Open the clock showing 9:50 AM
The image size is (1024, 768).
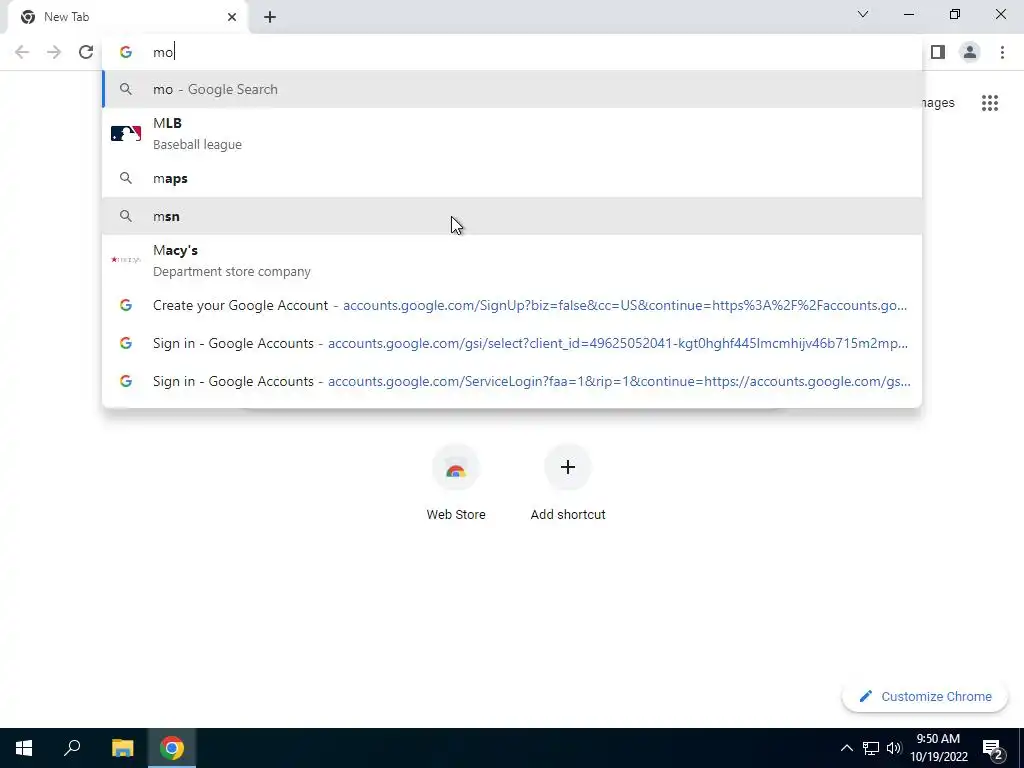[938, 748]
